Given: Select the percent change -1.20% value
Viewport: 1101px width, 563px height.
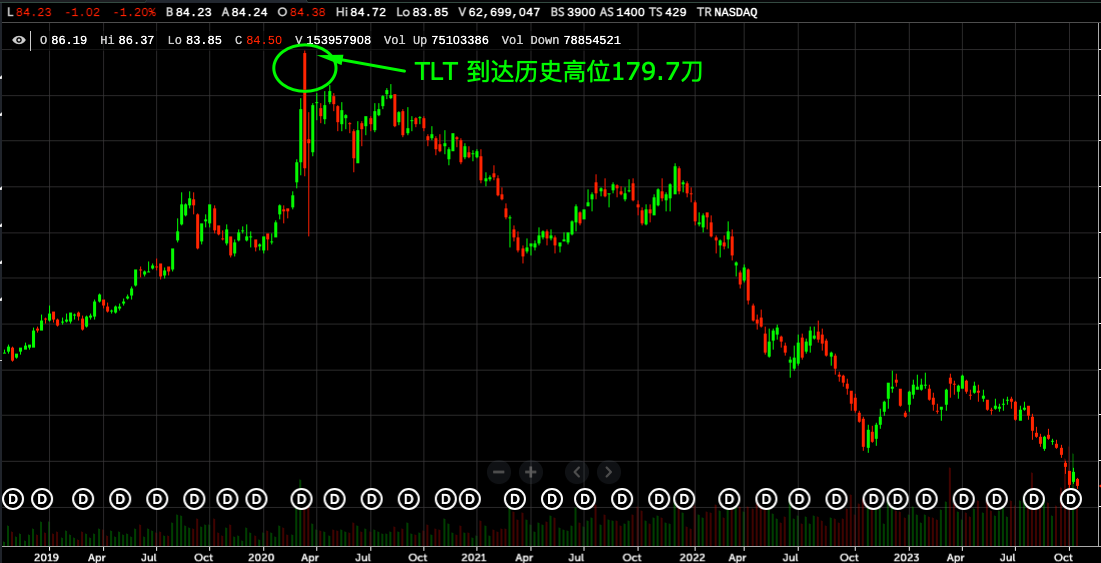Looking at the screenshot, I should point(133,12).
